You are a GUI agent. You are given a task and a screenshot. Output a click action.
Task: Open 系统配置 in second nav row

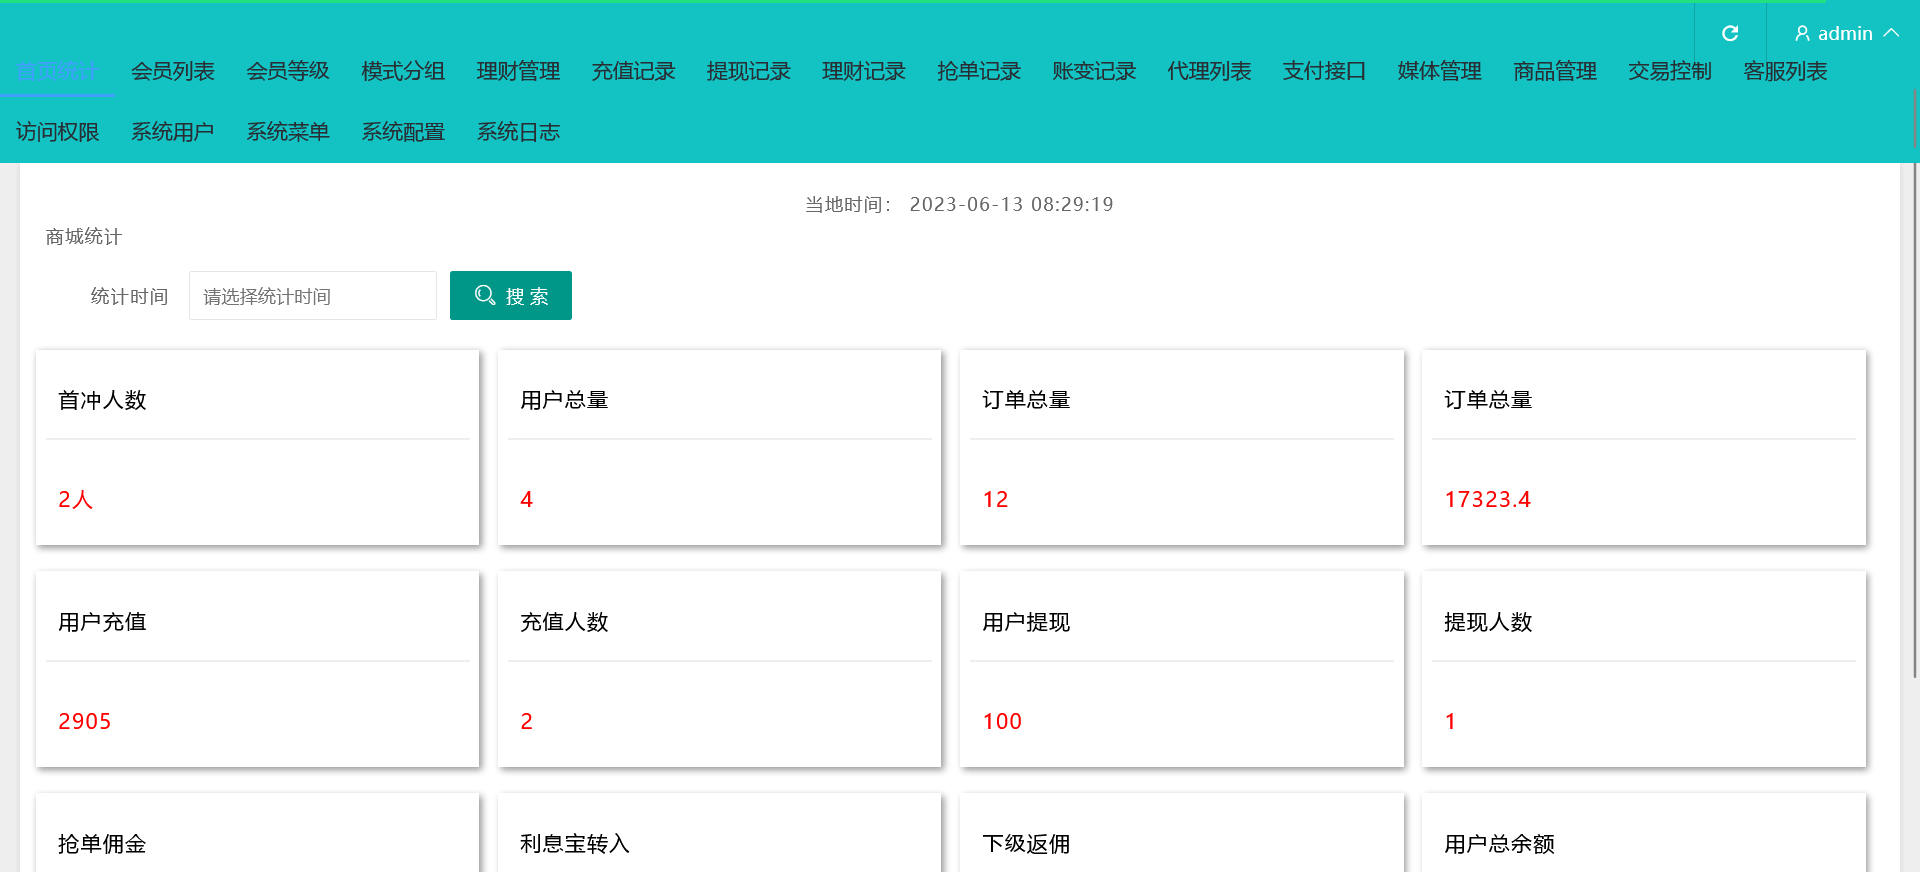tap(403, 132)
